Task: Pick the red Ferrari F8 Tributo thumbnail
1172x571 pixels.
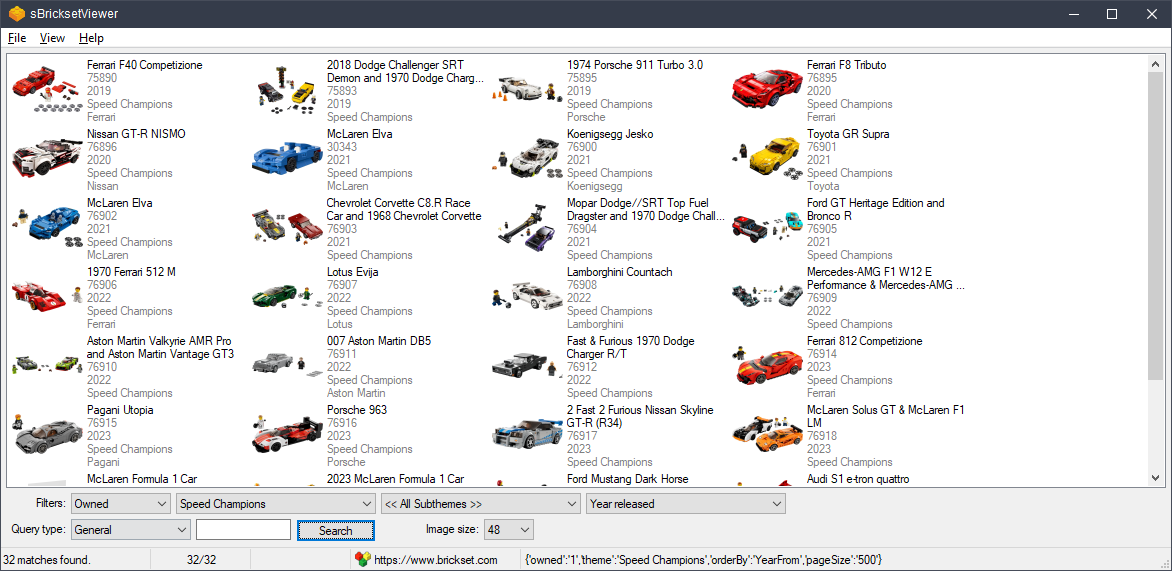Action: 766,88
